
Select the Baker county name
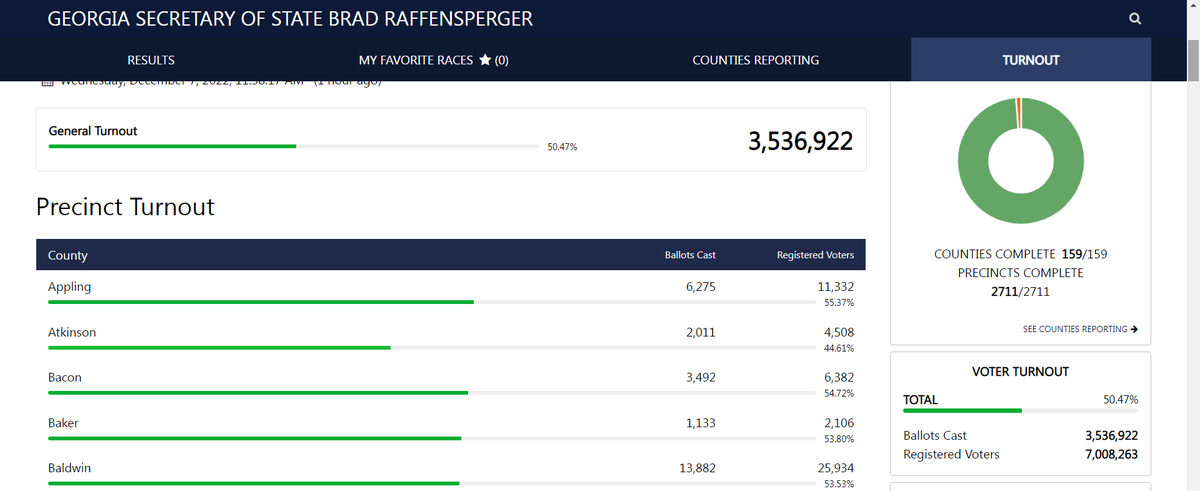(63, 423)
